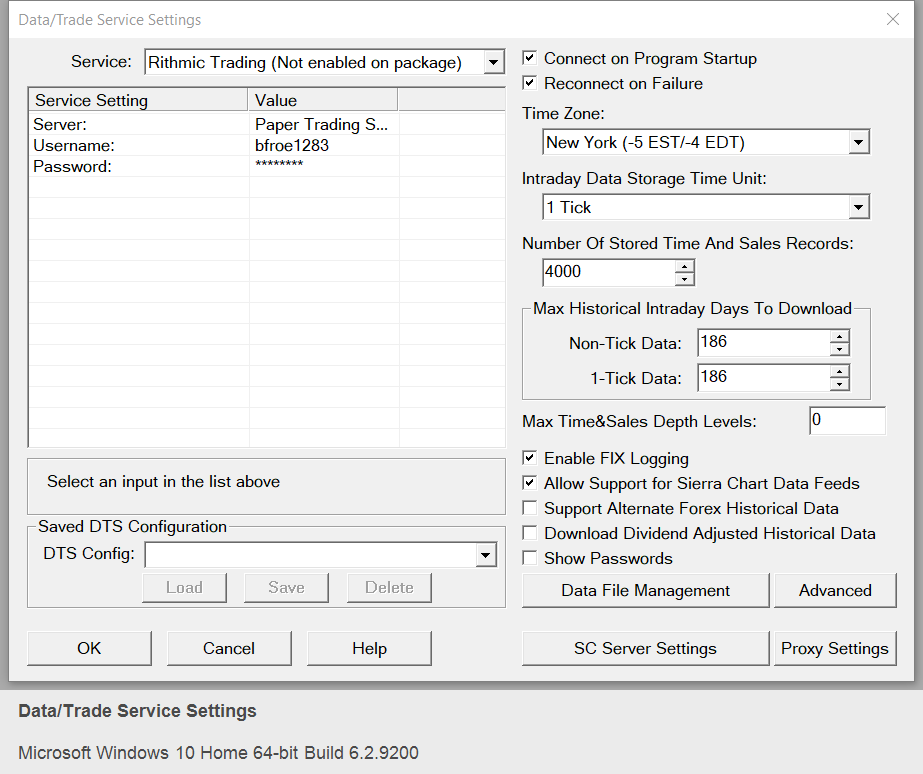Click the Load button under DTS Config
This screenshot has height=774, width=923.
(184, 587)
